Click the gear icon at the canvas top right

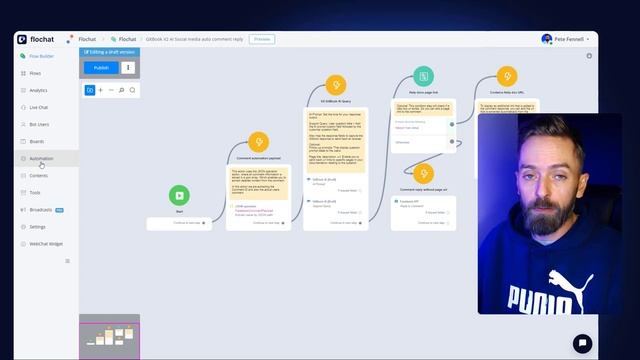pyautogui.click(x=589, y=56)
